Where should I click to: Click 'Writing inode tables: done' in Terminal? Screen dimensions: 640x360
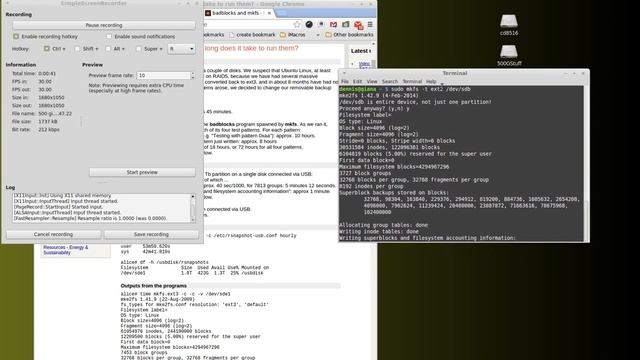(379, 231)
